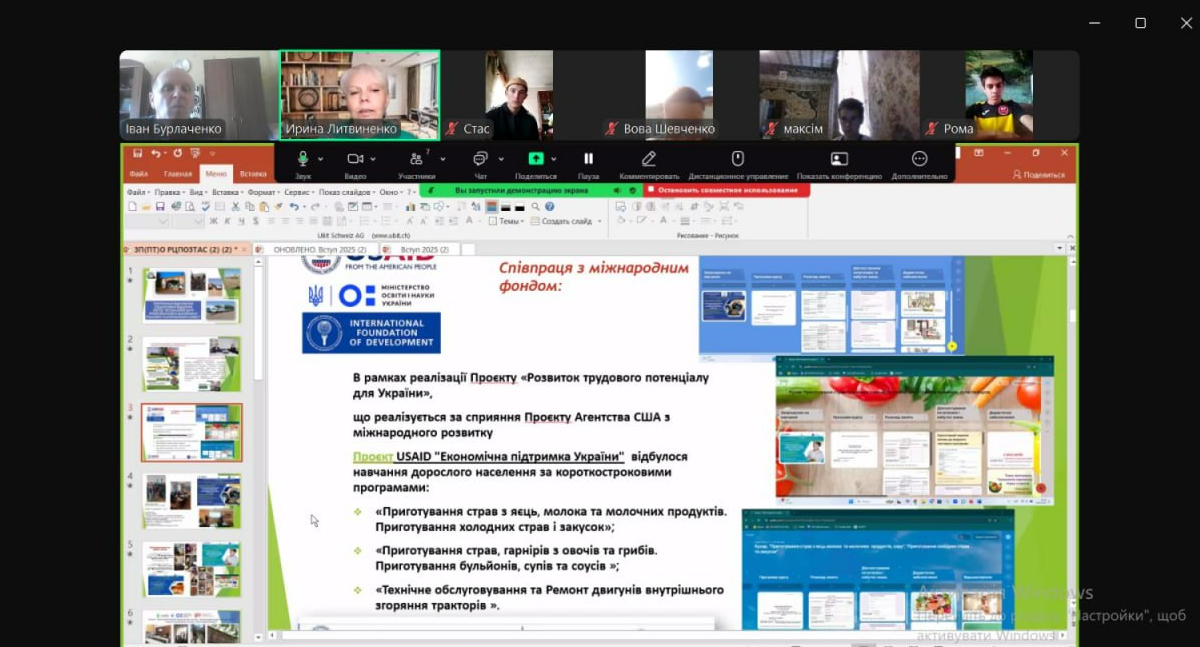The height and width of the screenshot is (647, 1200).
Task: Open the Темы themes dropdown
Action: [x=506, y=221]
